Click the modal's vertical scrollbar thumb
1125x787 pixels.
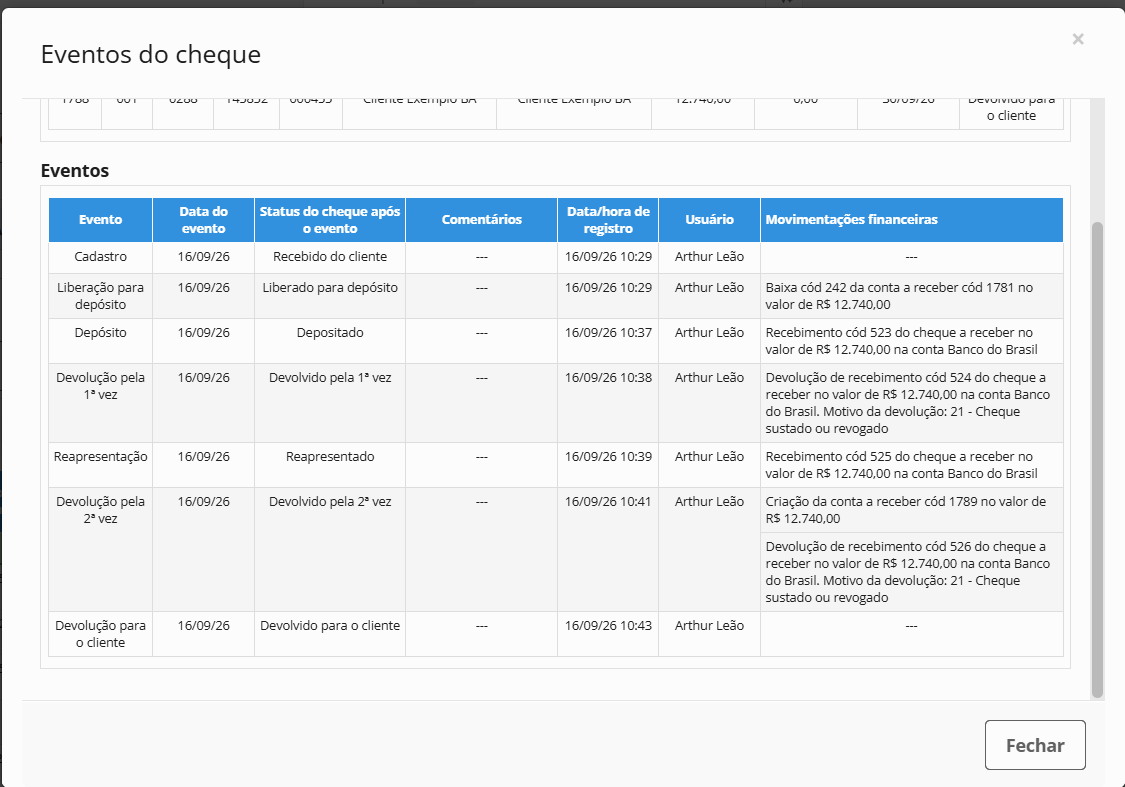point(1096,459)
